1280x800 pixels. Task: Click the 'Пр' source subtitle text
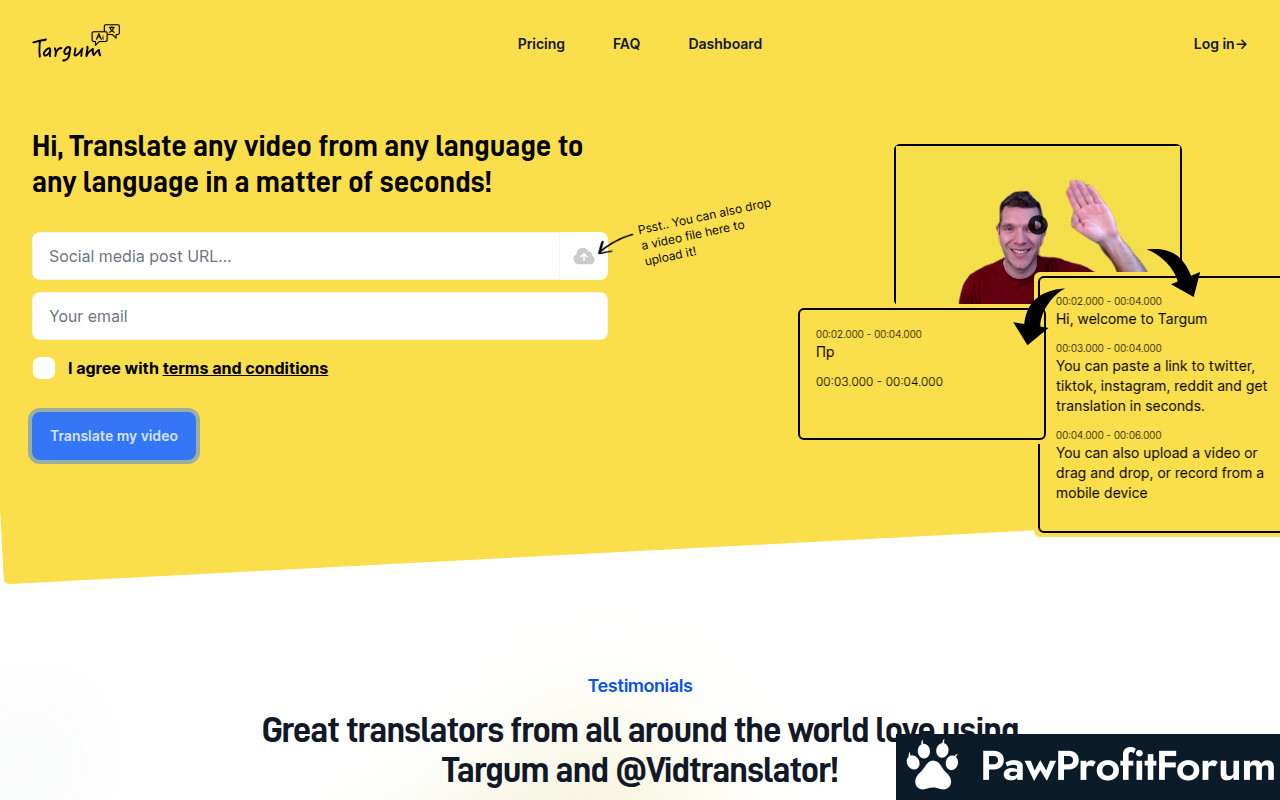(825, 352)
